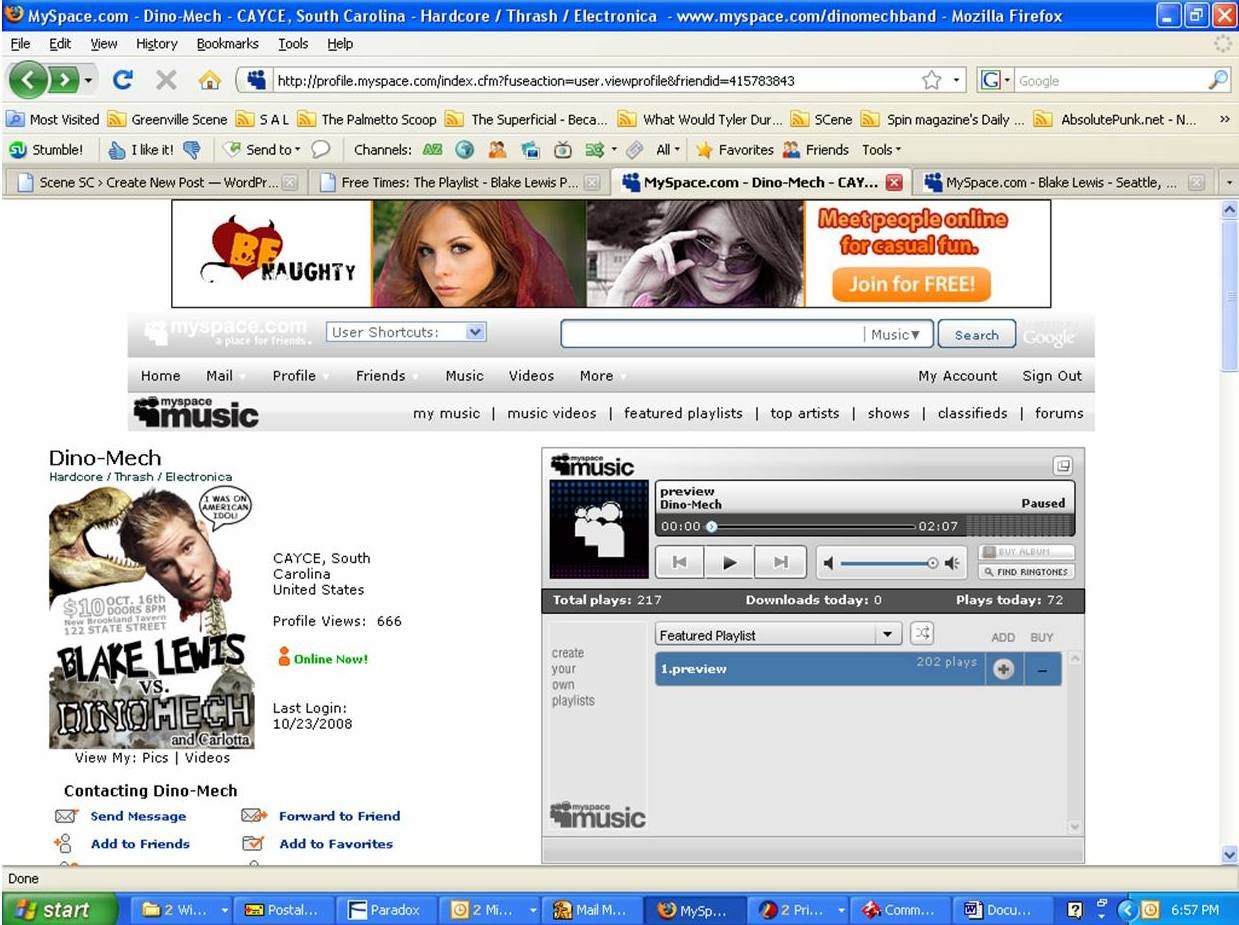The image size is (1239, 925).
Task: Click the loud speaker icon in player
Action: [951, 563]
